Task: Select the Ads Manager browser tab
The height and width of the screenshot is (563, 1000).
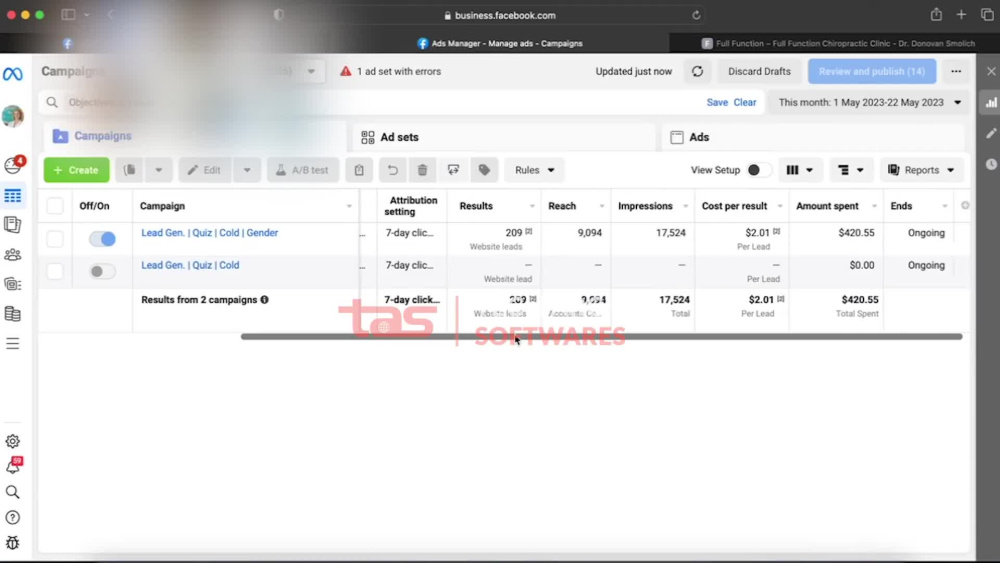Action: point(500,43)
